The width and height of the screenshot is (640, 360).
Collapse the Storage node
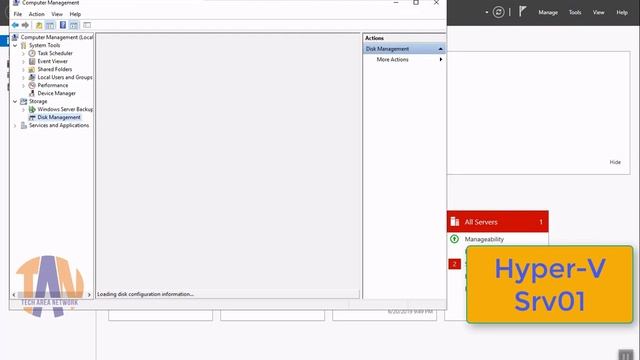[15, 101]
